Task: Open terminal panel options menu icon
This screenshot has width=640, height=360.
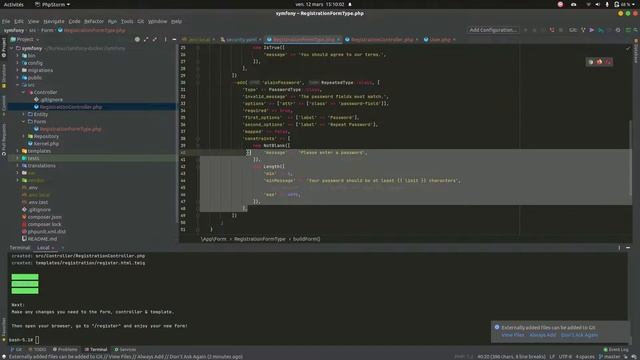Action: [x=619, y=248]
